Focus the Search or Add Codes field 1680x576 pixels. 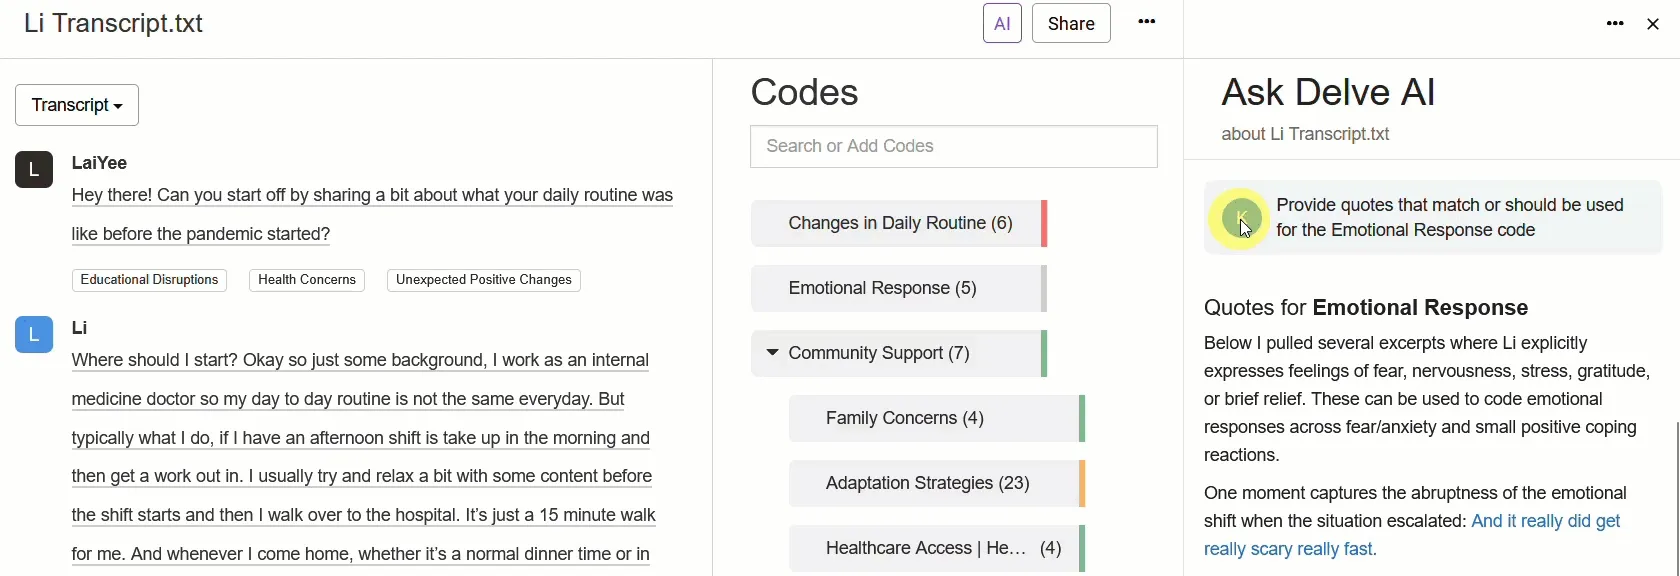click(954, 147)
